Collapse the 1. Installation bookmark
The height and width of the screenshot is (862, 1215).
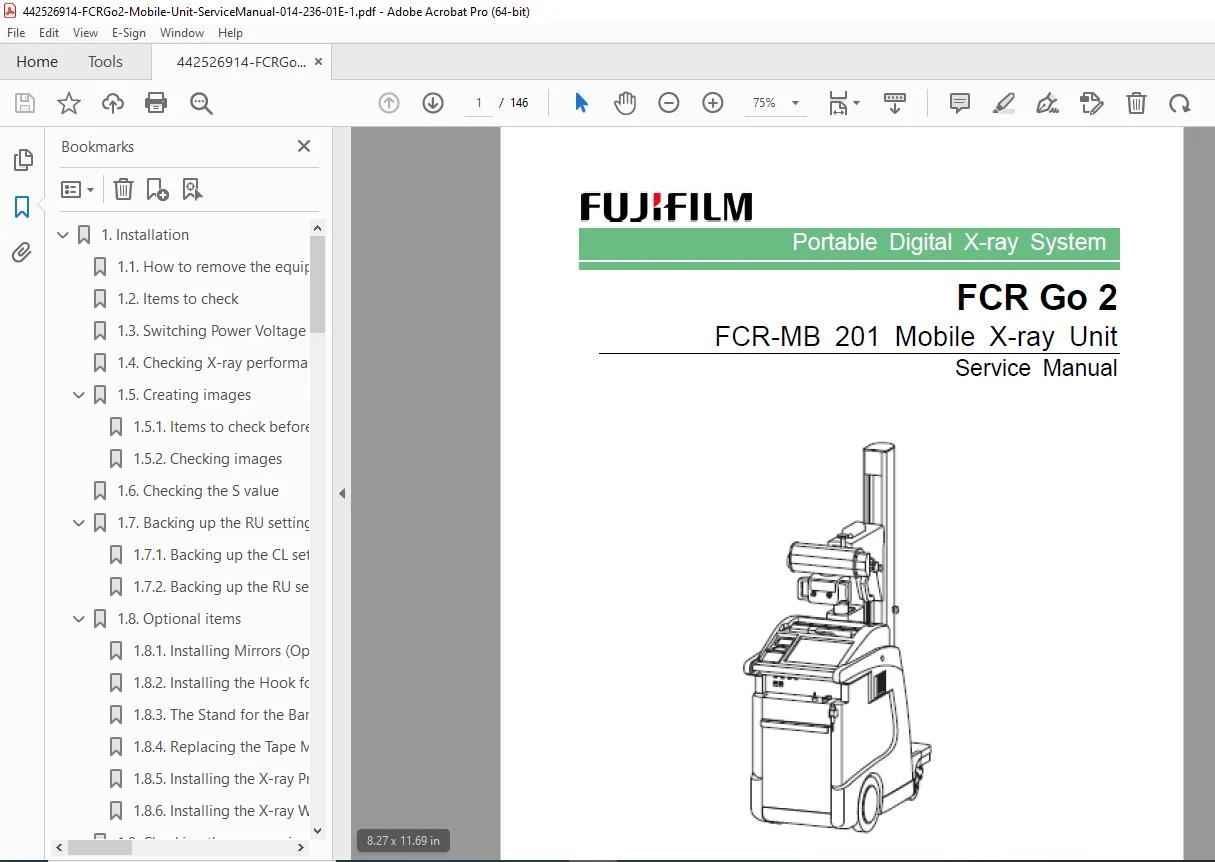[x=63, y=235]
